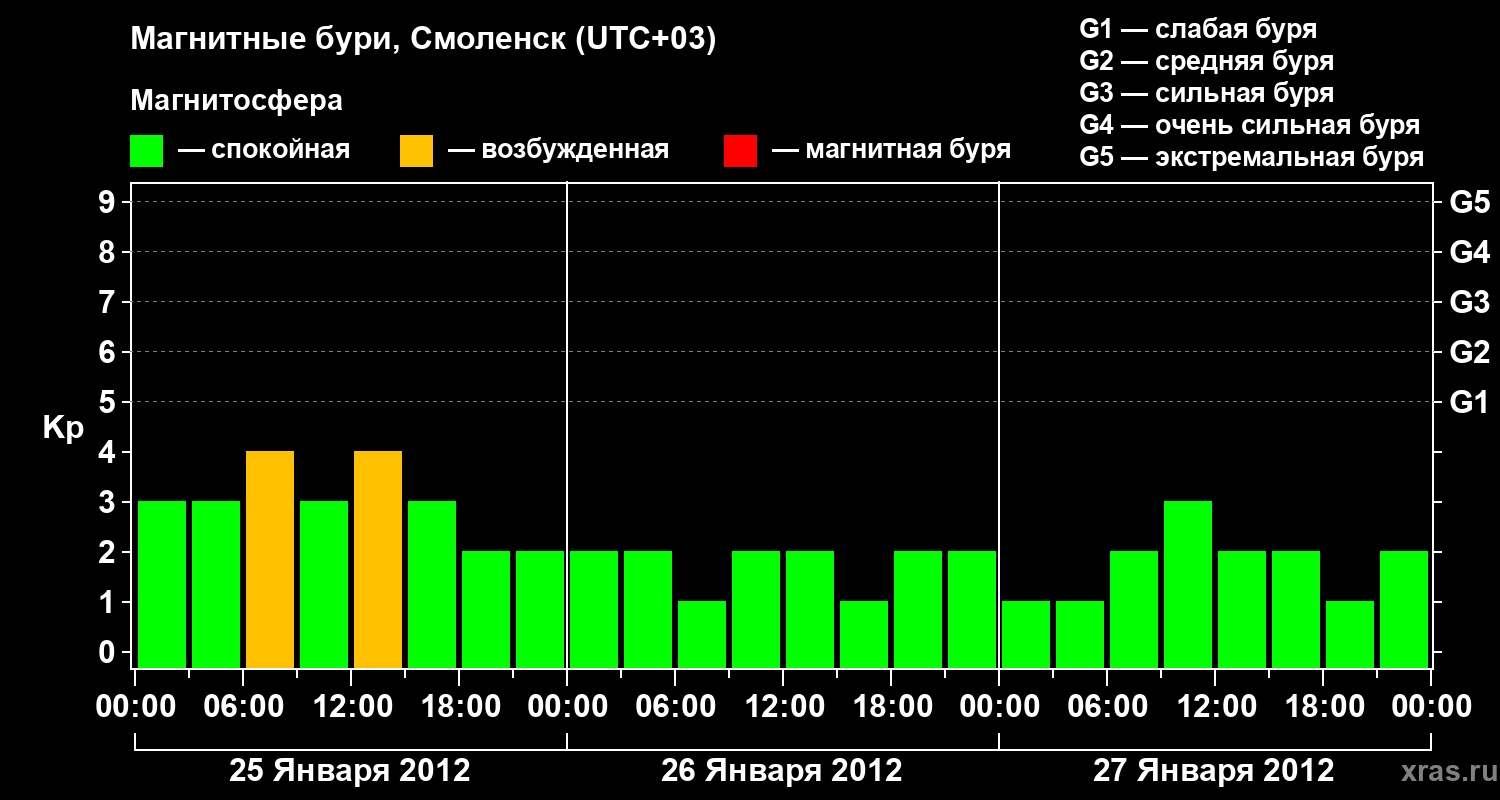Click the orange 'возбужденная' legend swatch
1500x800 pixels.
pos(417,151)
